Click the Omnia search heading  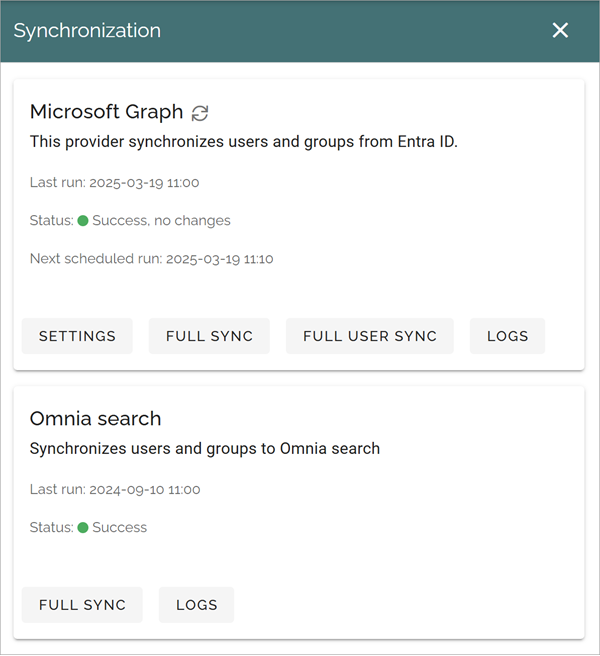click(95, 419)
